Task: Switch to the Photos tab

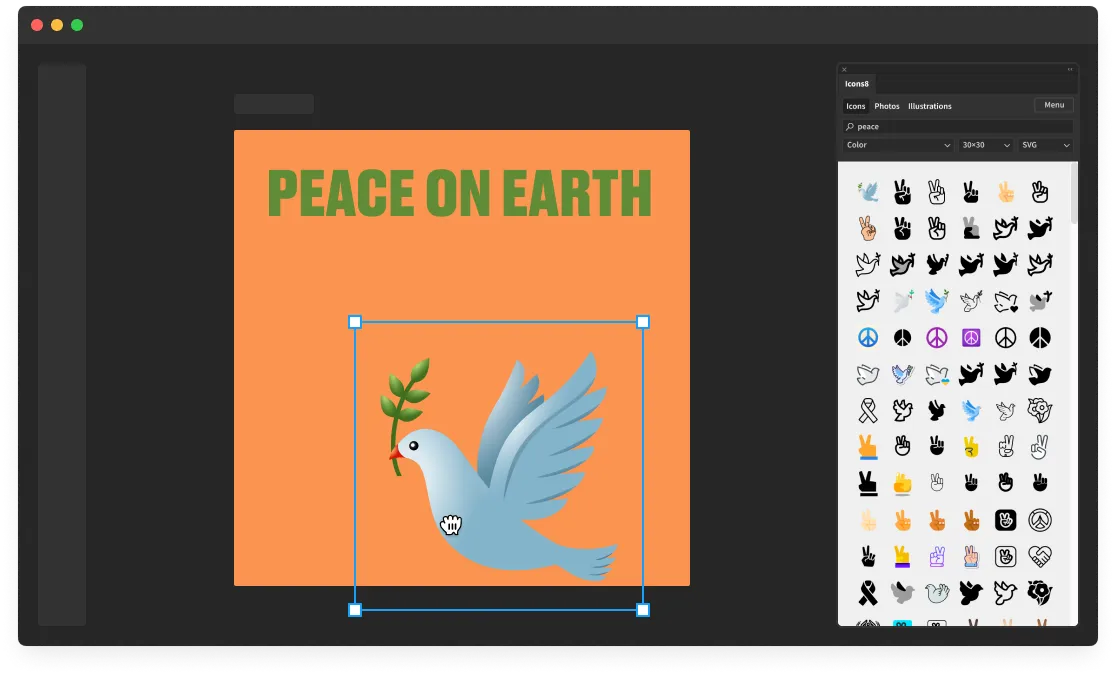Action: (886, 106)
